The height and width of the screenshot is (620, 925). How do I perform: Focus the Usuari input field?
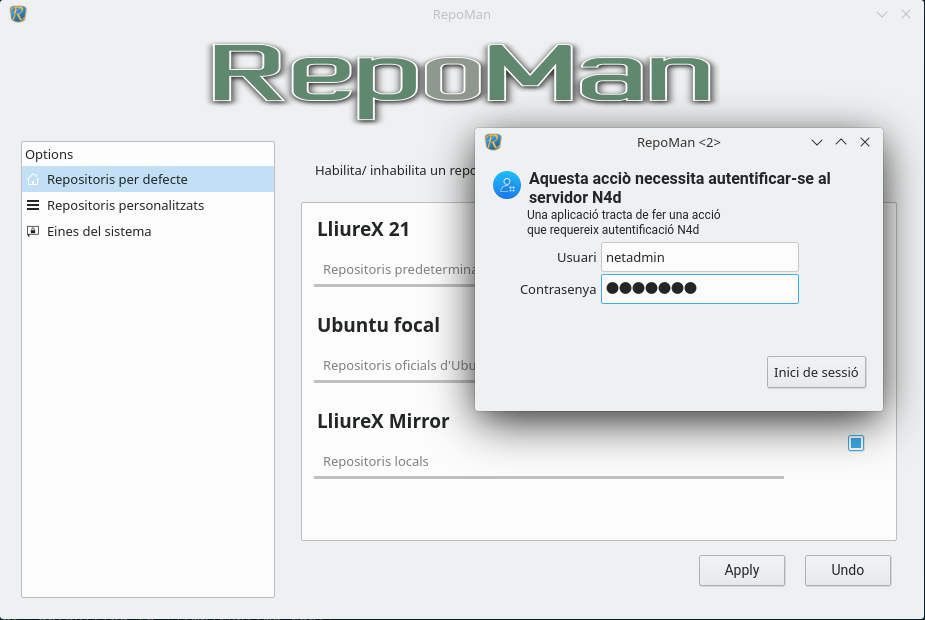pyautogui.click(x=700, y=257)
